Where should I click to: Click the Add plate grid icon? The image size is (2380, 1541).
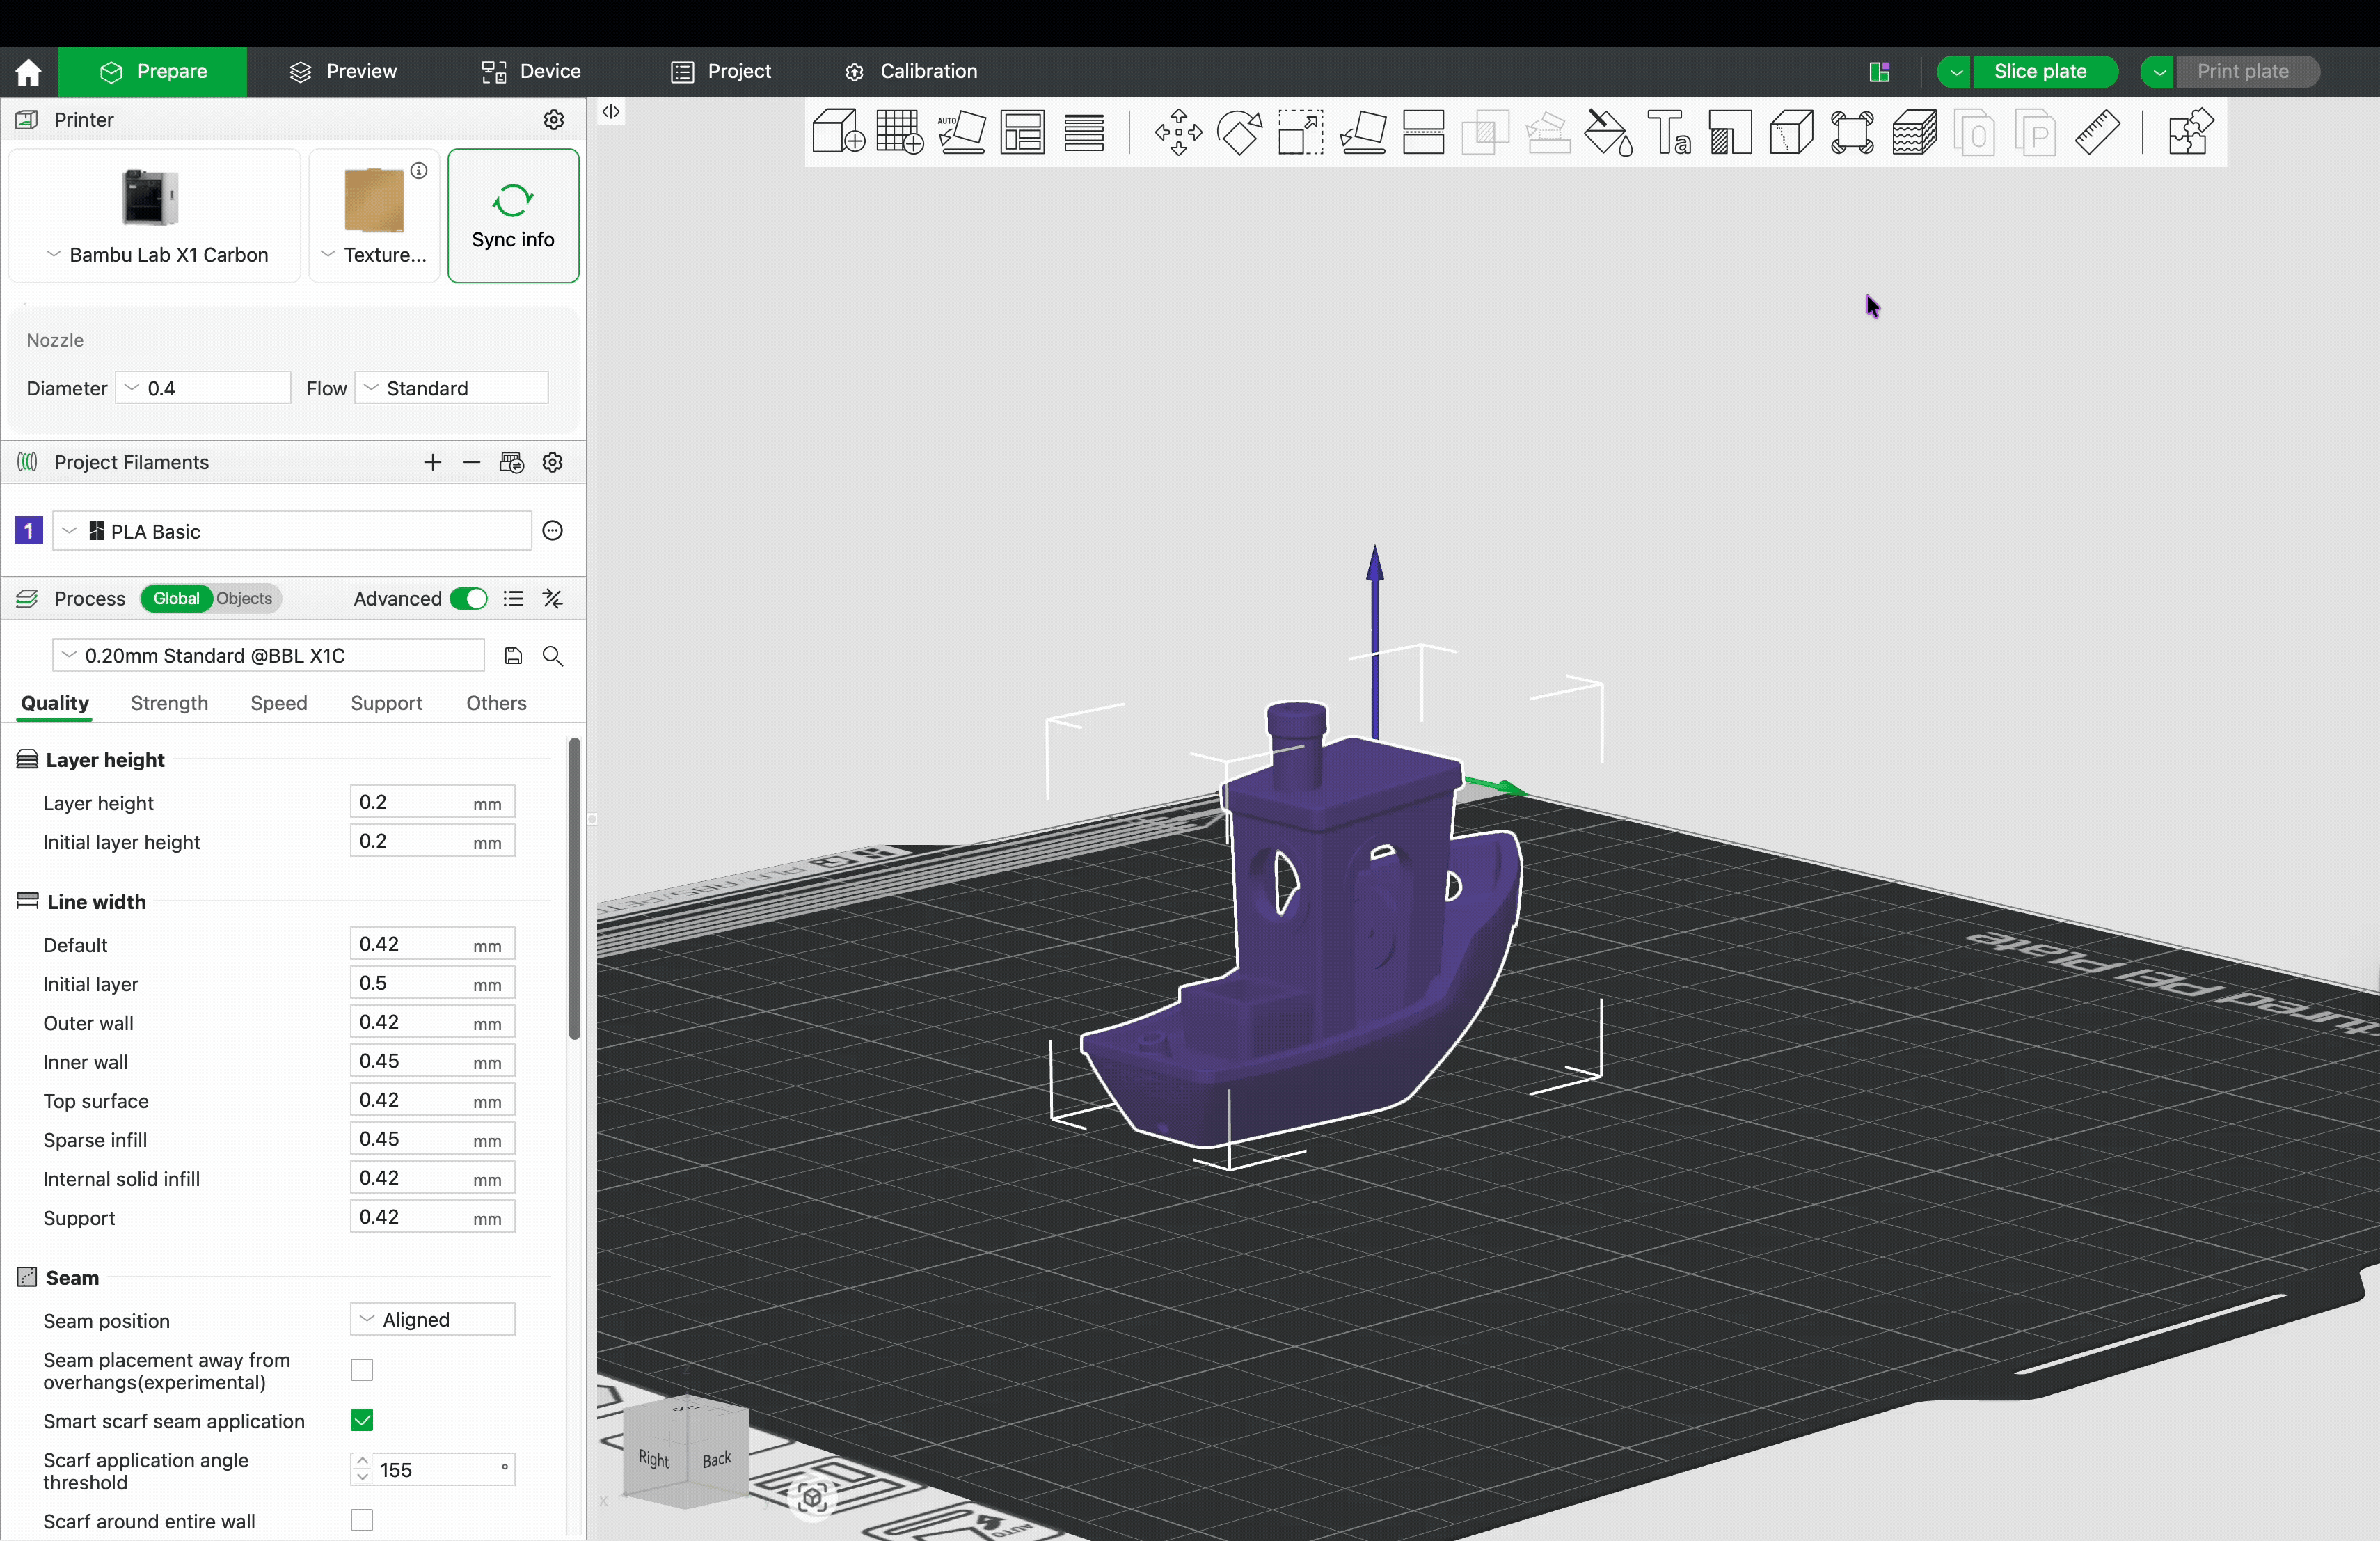[899, 132]
